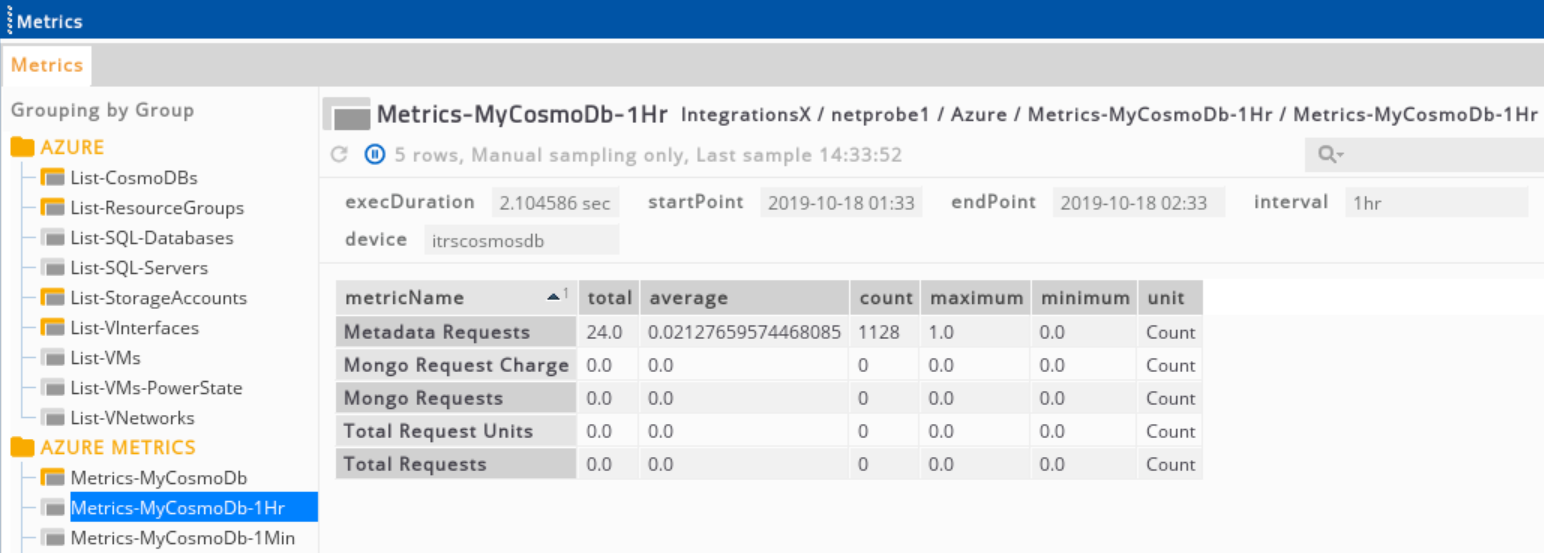Image resolution: width=1544 pixels, height=553 pixels.
Task: Select Metrics-MyCosmoDb tree entry
Action: coord(158,478)
